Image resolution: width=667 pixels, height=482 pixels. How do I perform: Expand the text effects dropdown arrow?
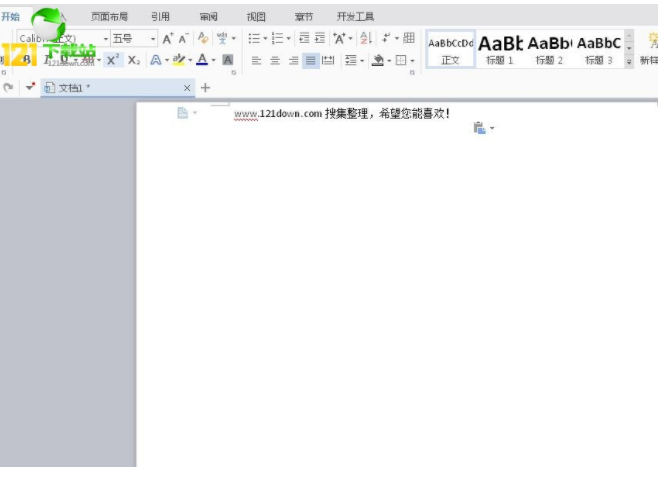point(167,60)
